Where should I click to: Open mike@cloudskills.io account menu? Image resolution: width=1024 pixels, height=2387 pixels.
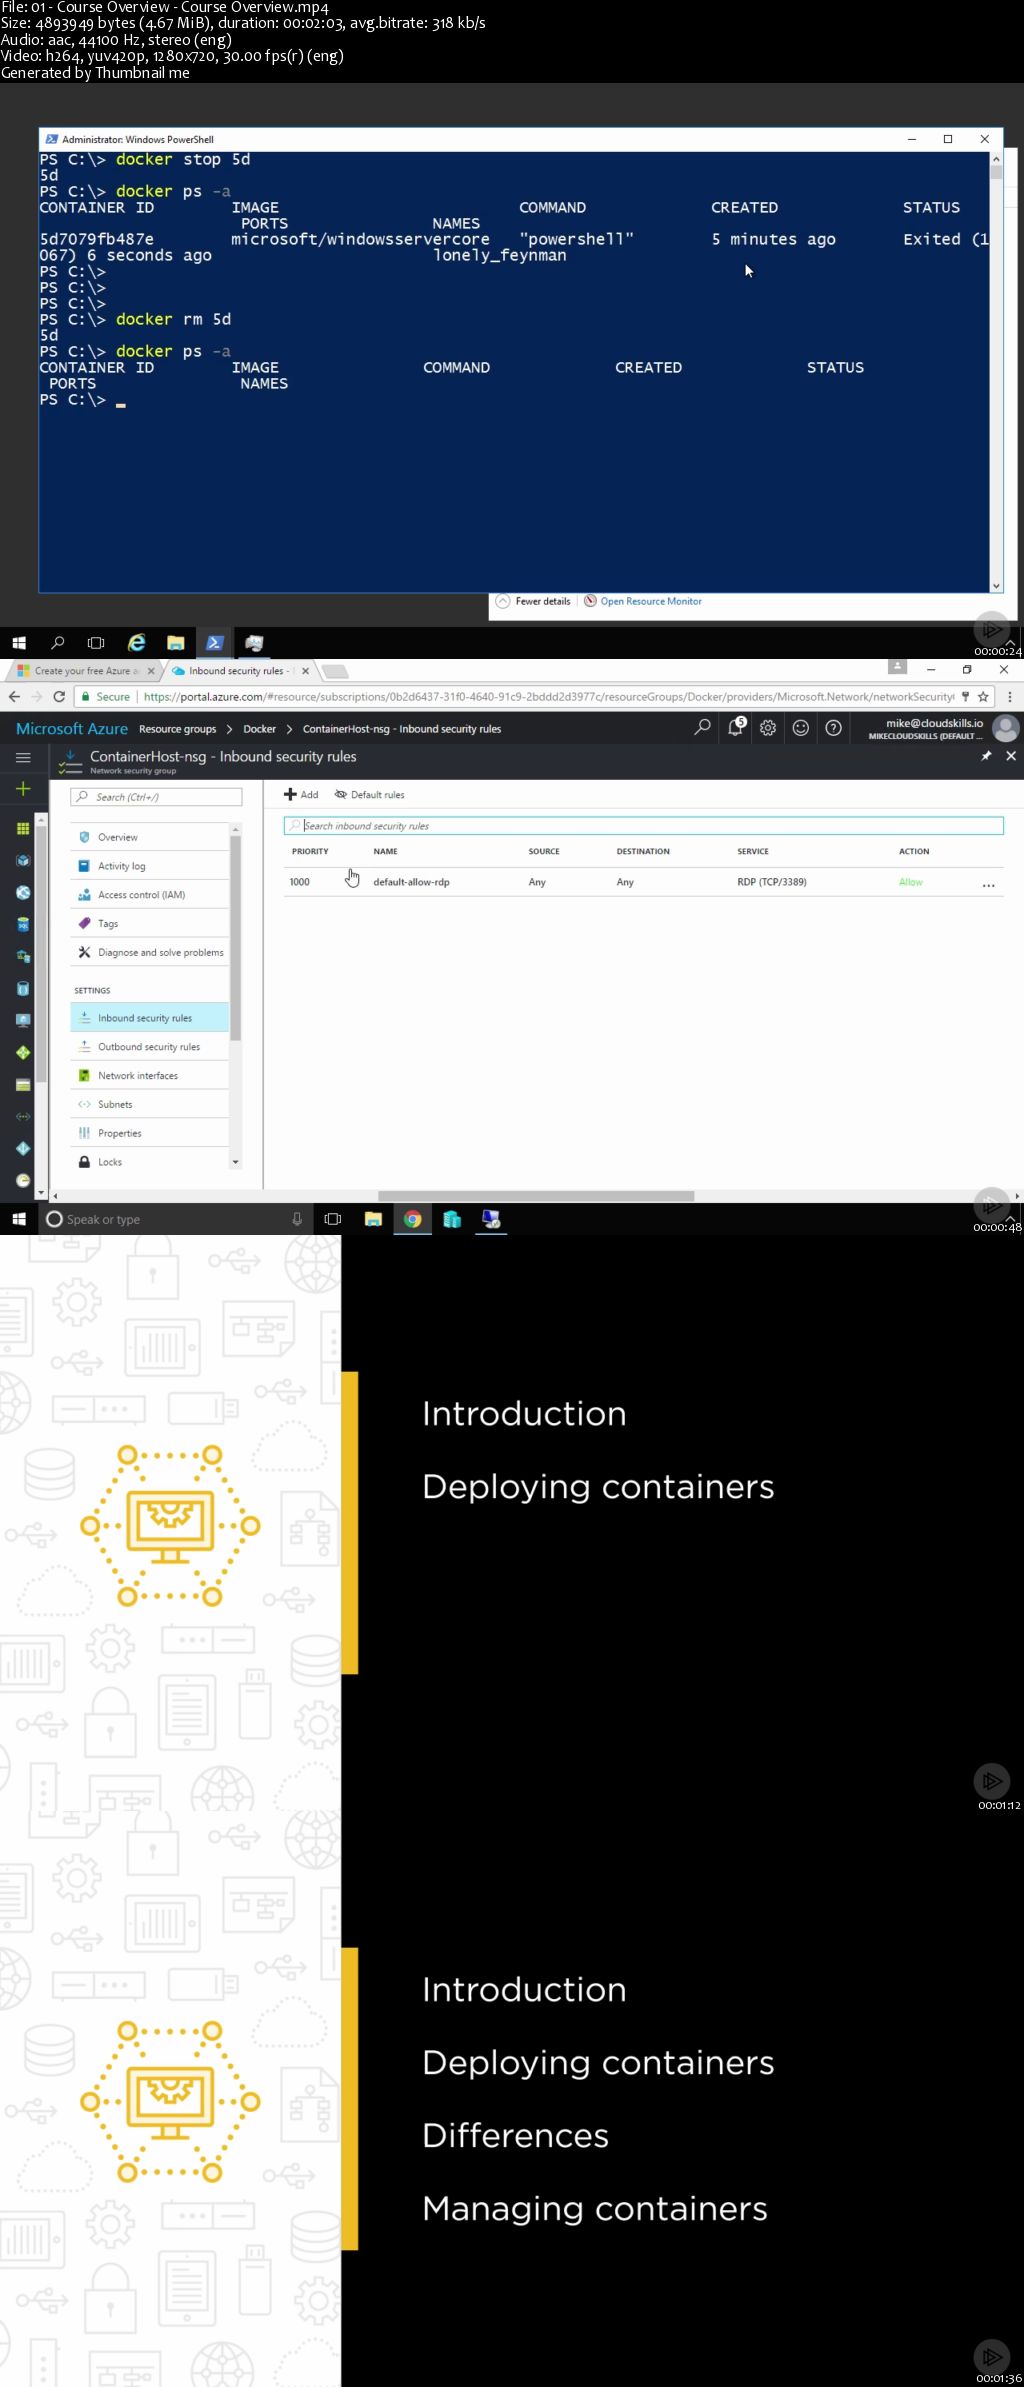click(x=942, y=728)
